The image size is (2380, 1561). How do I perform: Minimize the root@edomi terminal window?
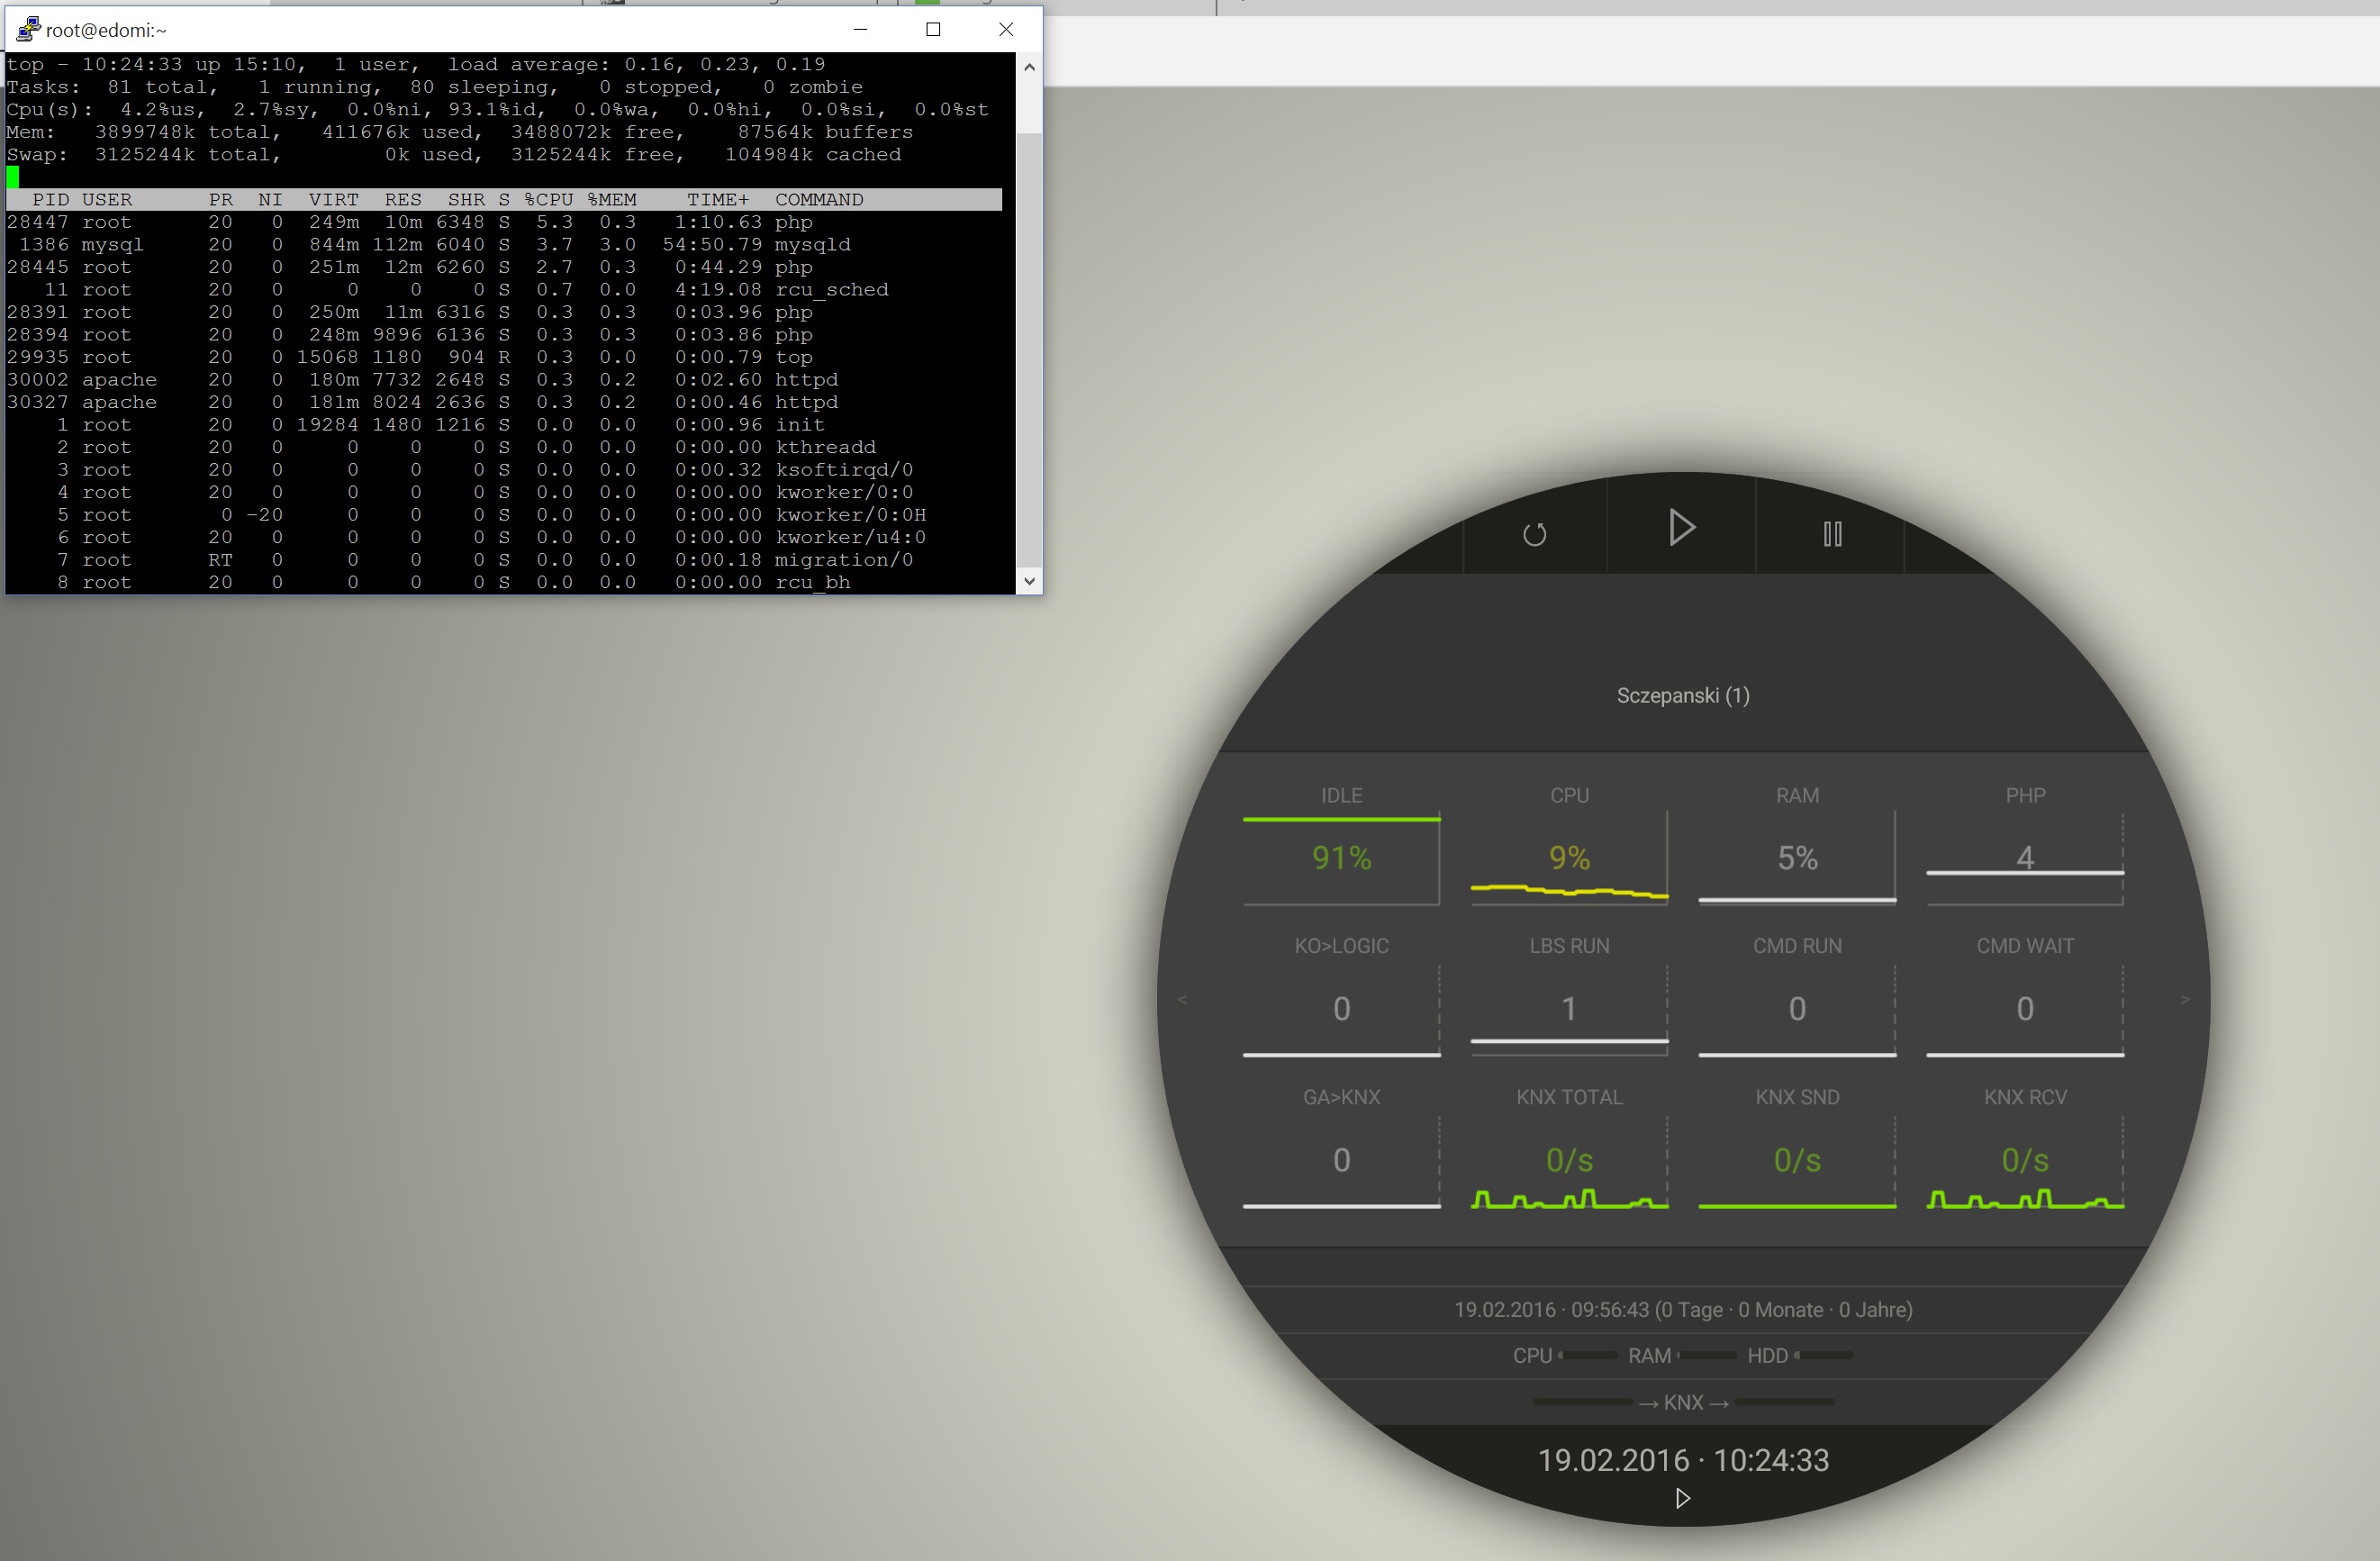coord(860,29)
